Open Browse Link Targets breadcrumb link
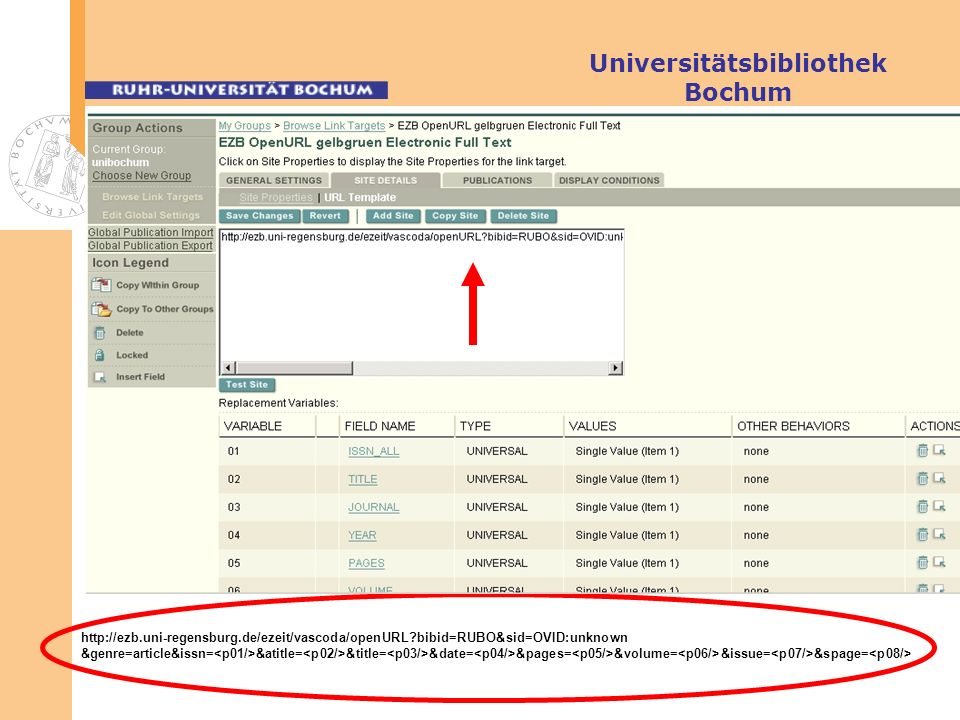The width and height of the screenshot is (960, 720). pyautogui.click(x=334, y=126)
